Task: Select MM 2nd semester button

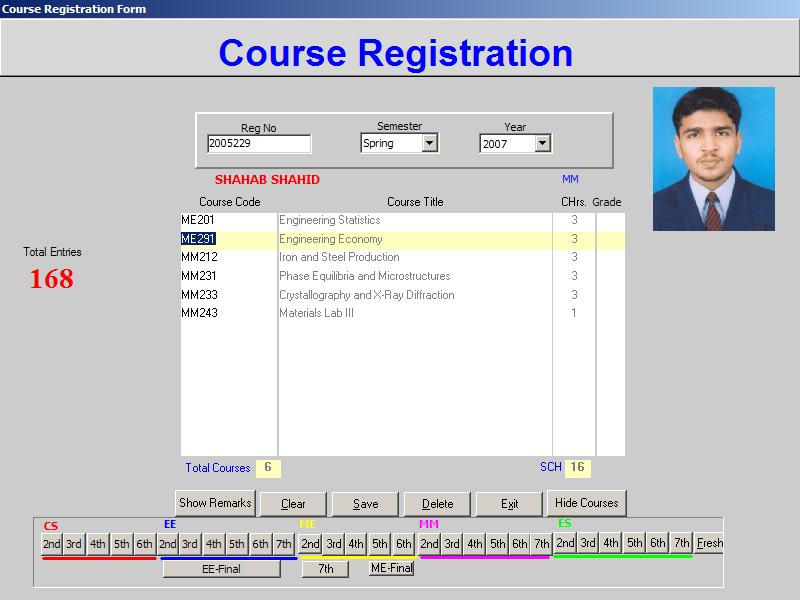Action: click(429, 544)
